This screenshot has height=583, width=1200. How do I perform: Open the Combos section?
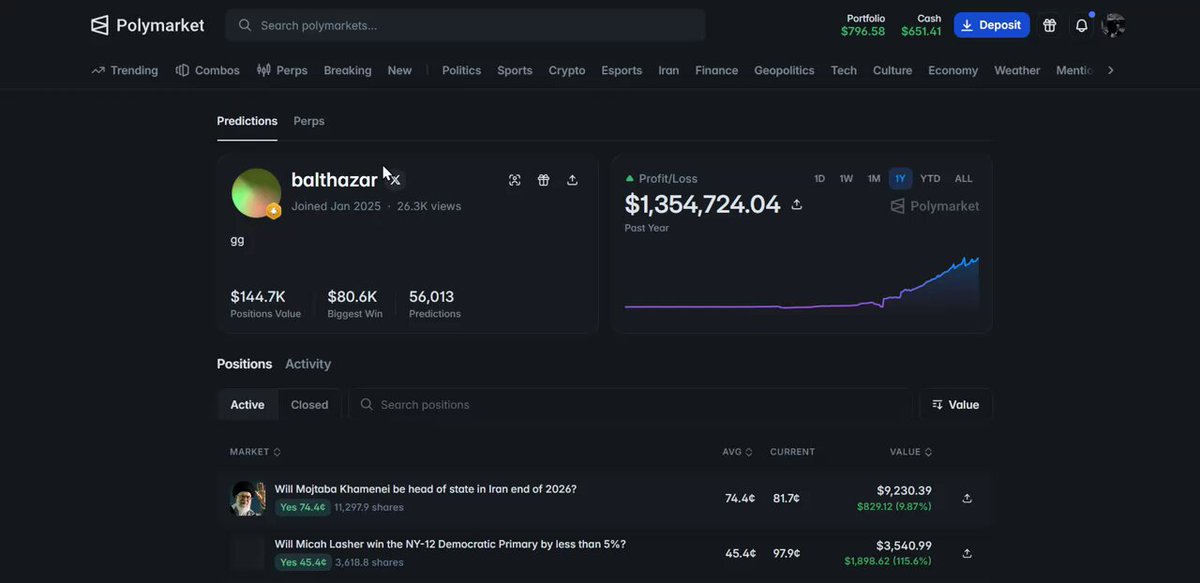pyautogui.click(x=208, y=70)
